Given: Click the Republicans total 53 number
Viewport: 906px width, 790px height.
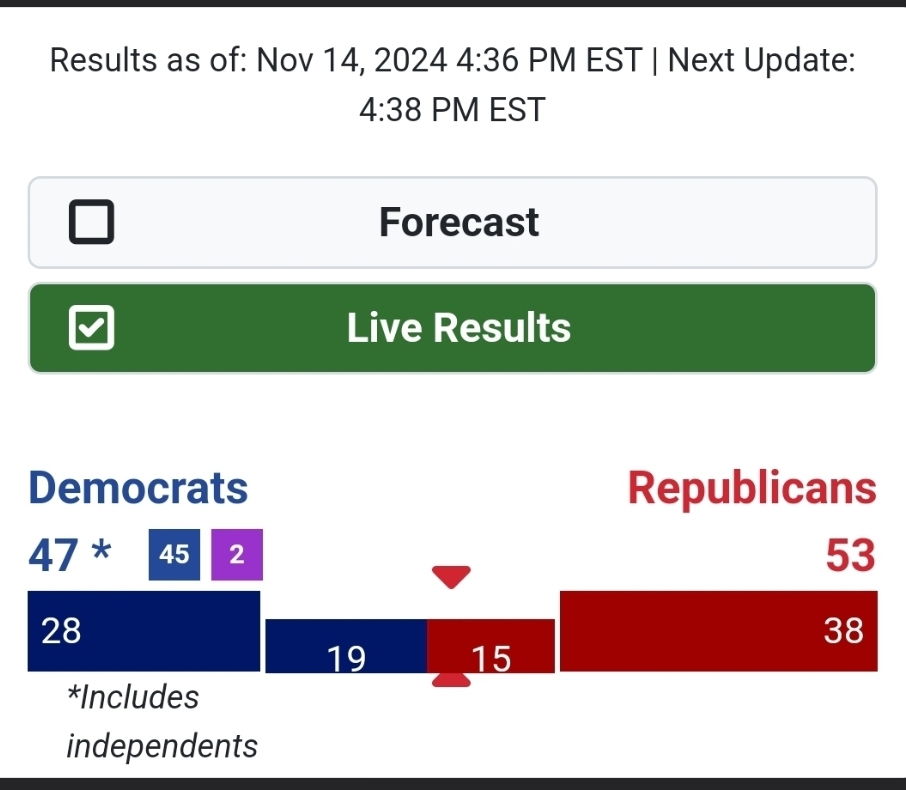Looking at the screenshot, I should 850,555.
